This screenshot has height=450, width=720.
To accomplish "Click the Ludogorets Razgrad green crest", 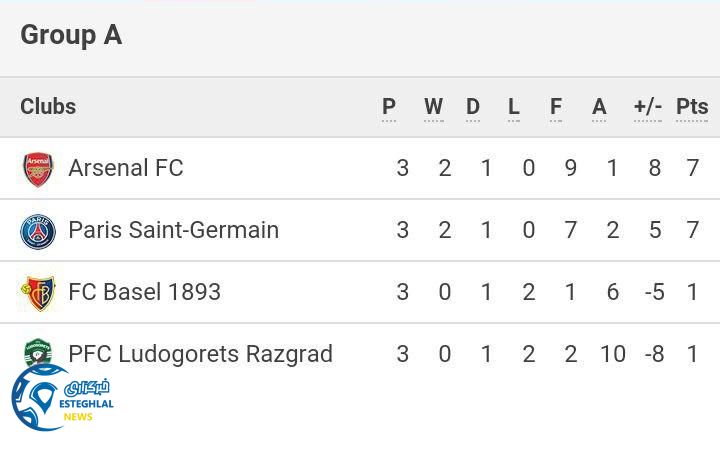I will 38,349.
